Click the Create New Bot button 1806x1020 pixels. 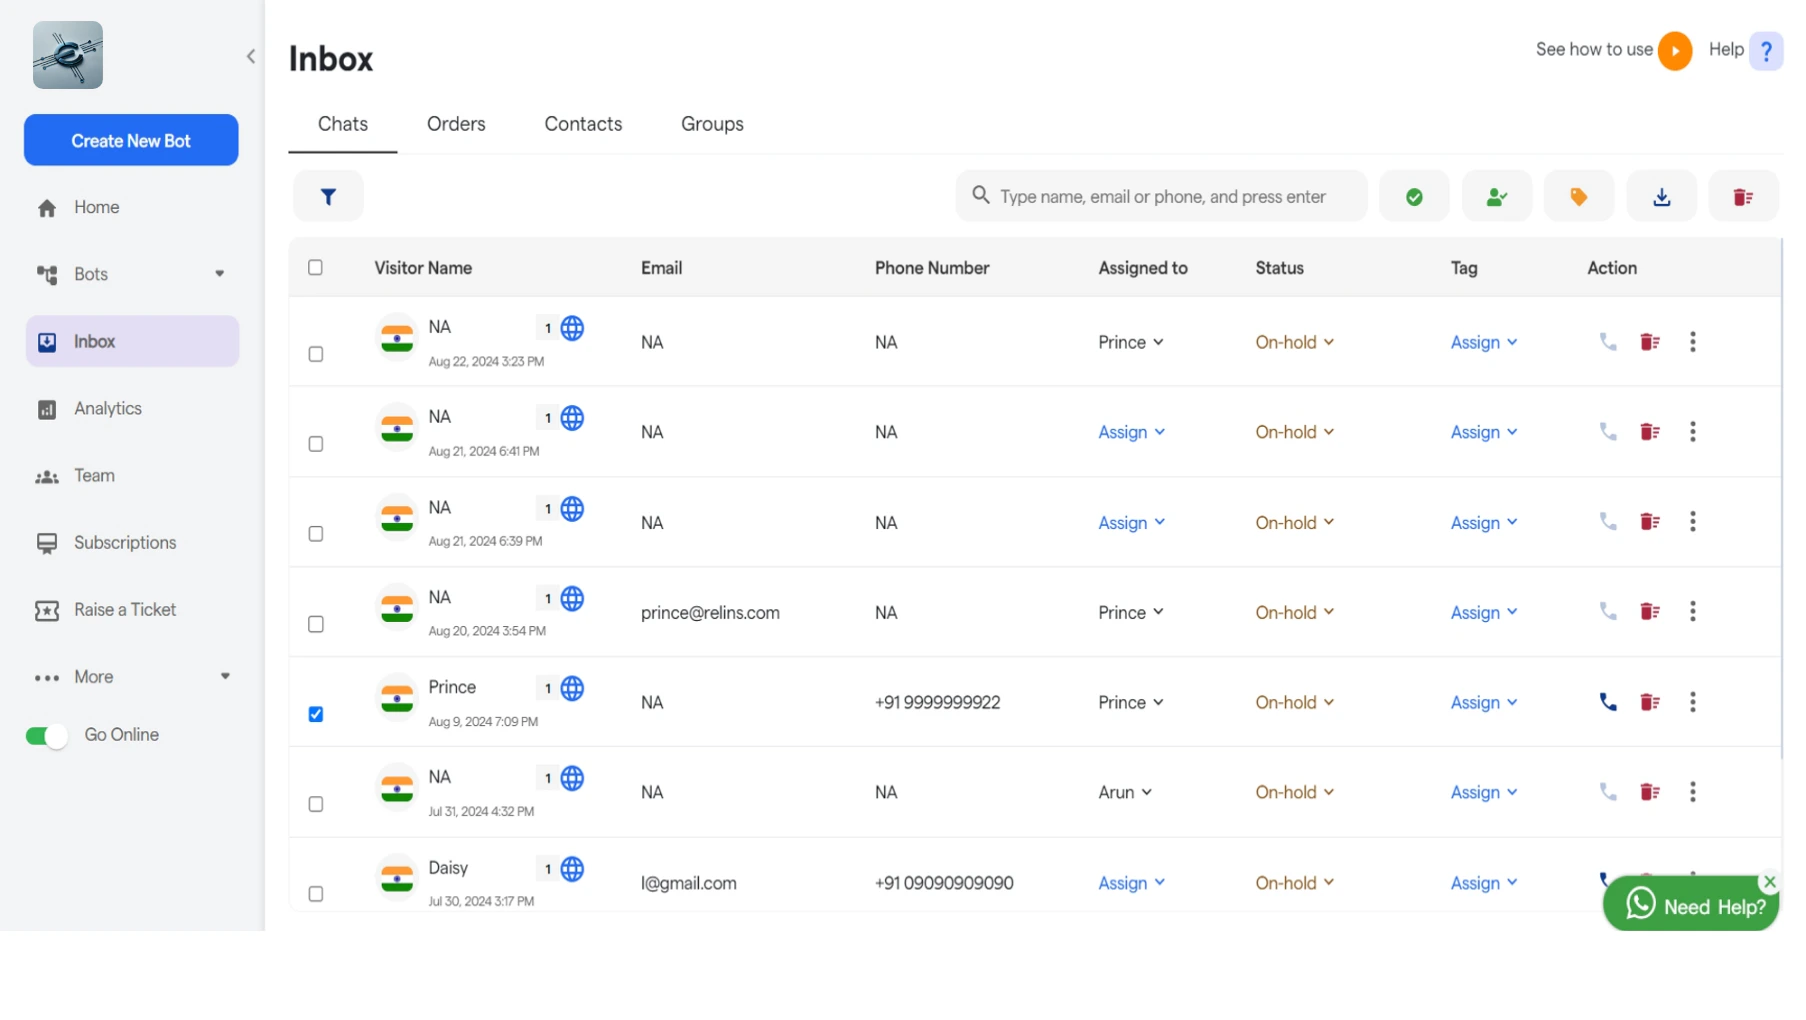click(x=131, y=140)
